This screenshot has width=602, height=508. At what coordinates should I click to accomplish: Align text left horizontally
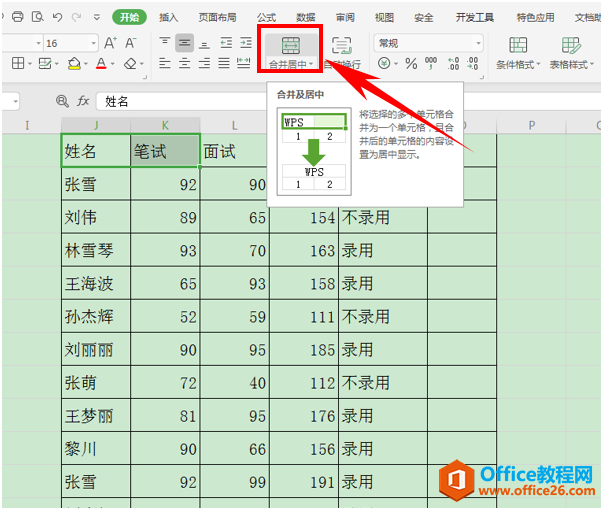pos(165,63)
